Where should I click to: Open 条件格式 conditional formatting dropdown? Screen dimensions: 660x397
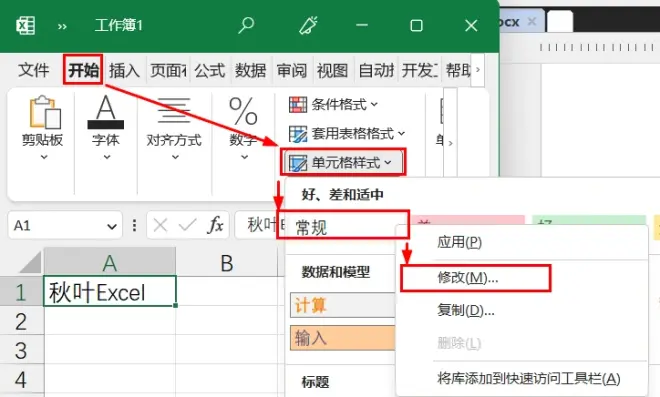coord(333,104)
